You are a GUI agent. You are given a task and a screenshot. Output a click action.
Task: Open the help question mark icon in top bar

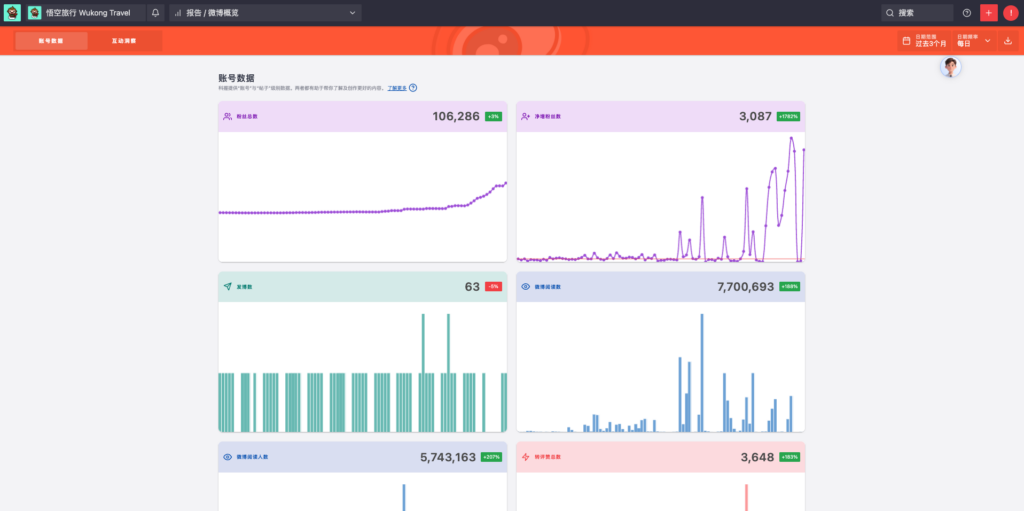966,13
